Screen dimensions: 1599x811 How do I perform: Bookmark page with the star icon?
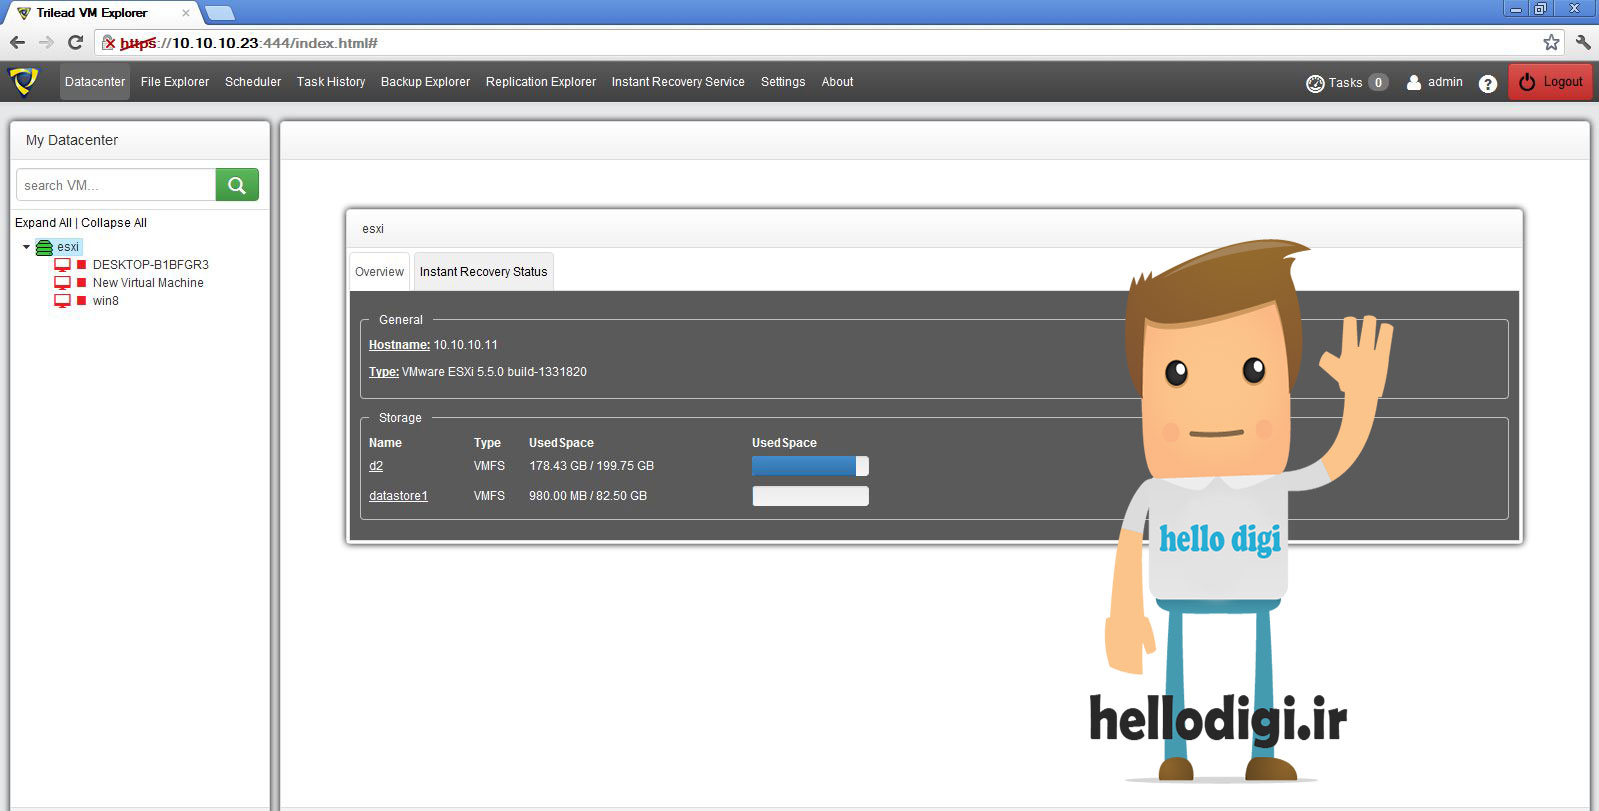pos(1551,42)
